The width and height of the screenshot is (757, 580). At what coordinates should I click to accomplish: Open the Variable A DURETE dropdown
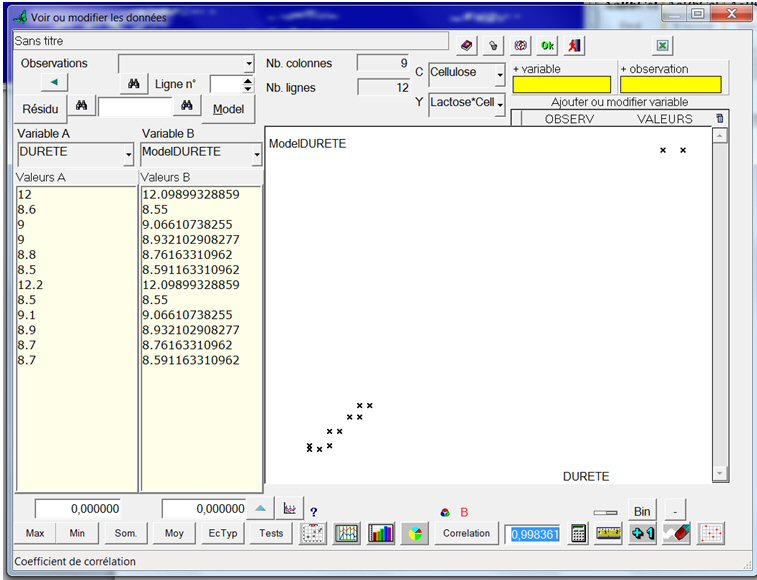pyautogui.click(x=128, y=156)
